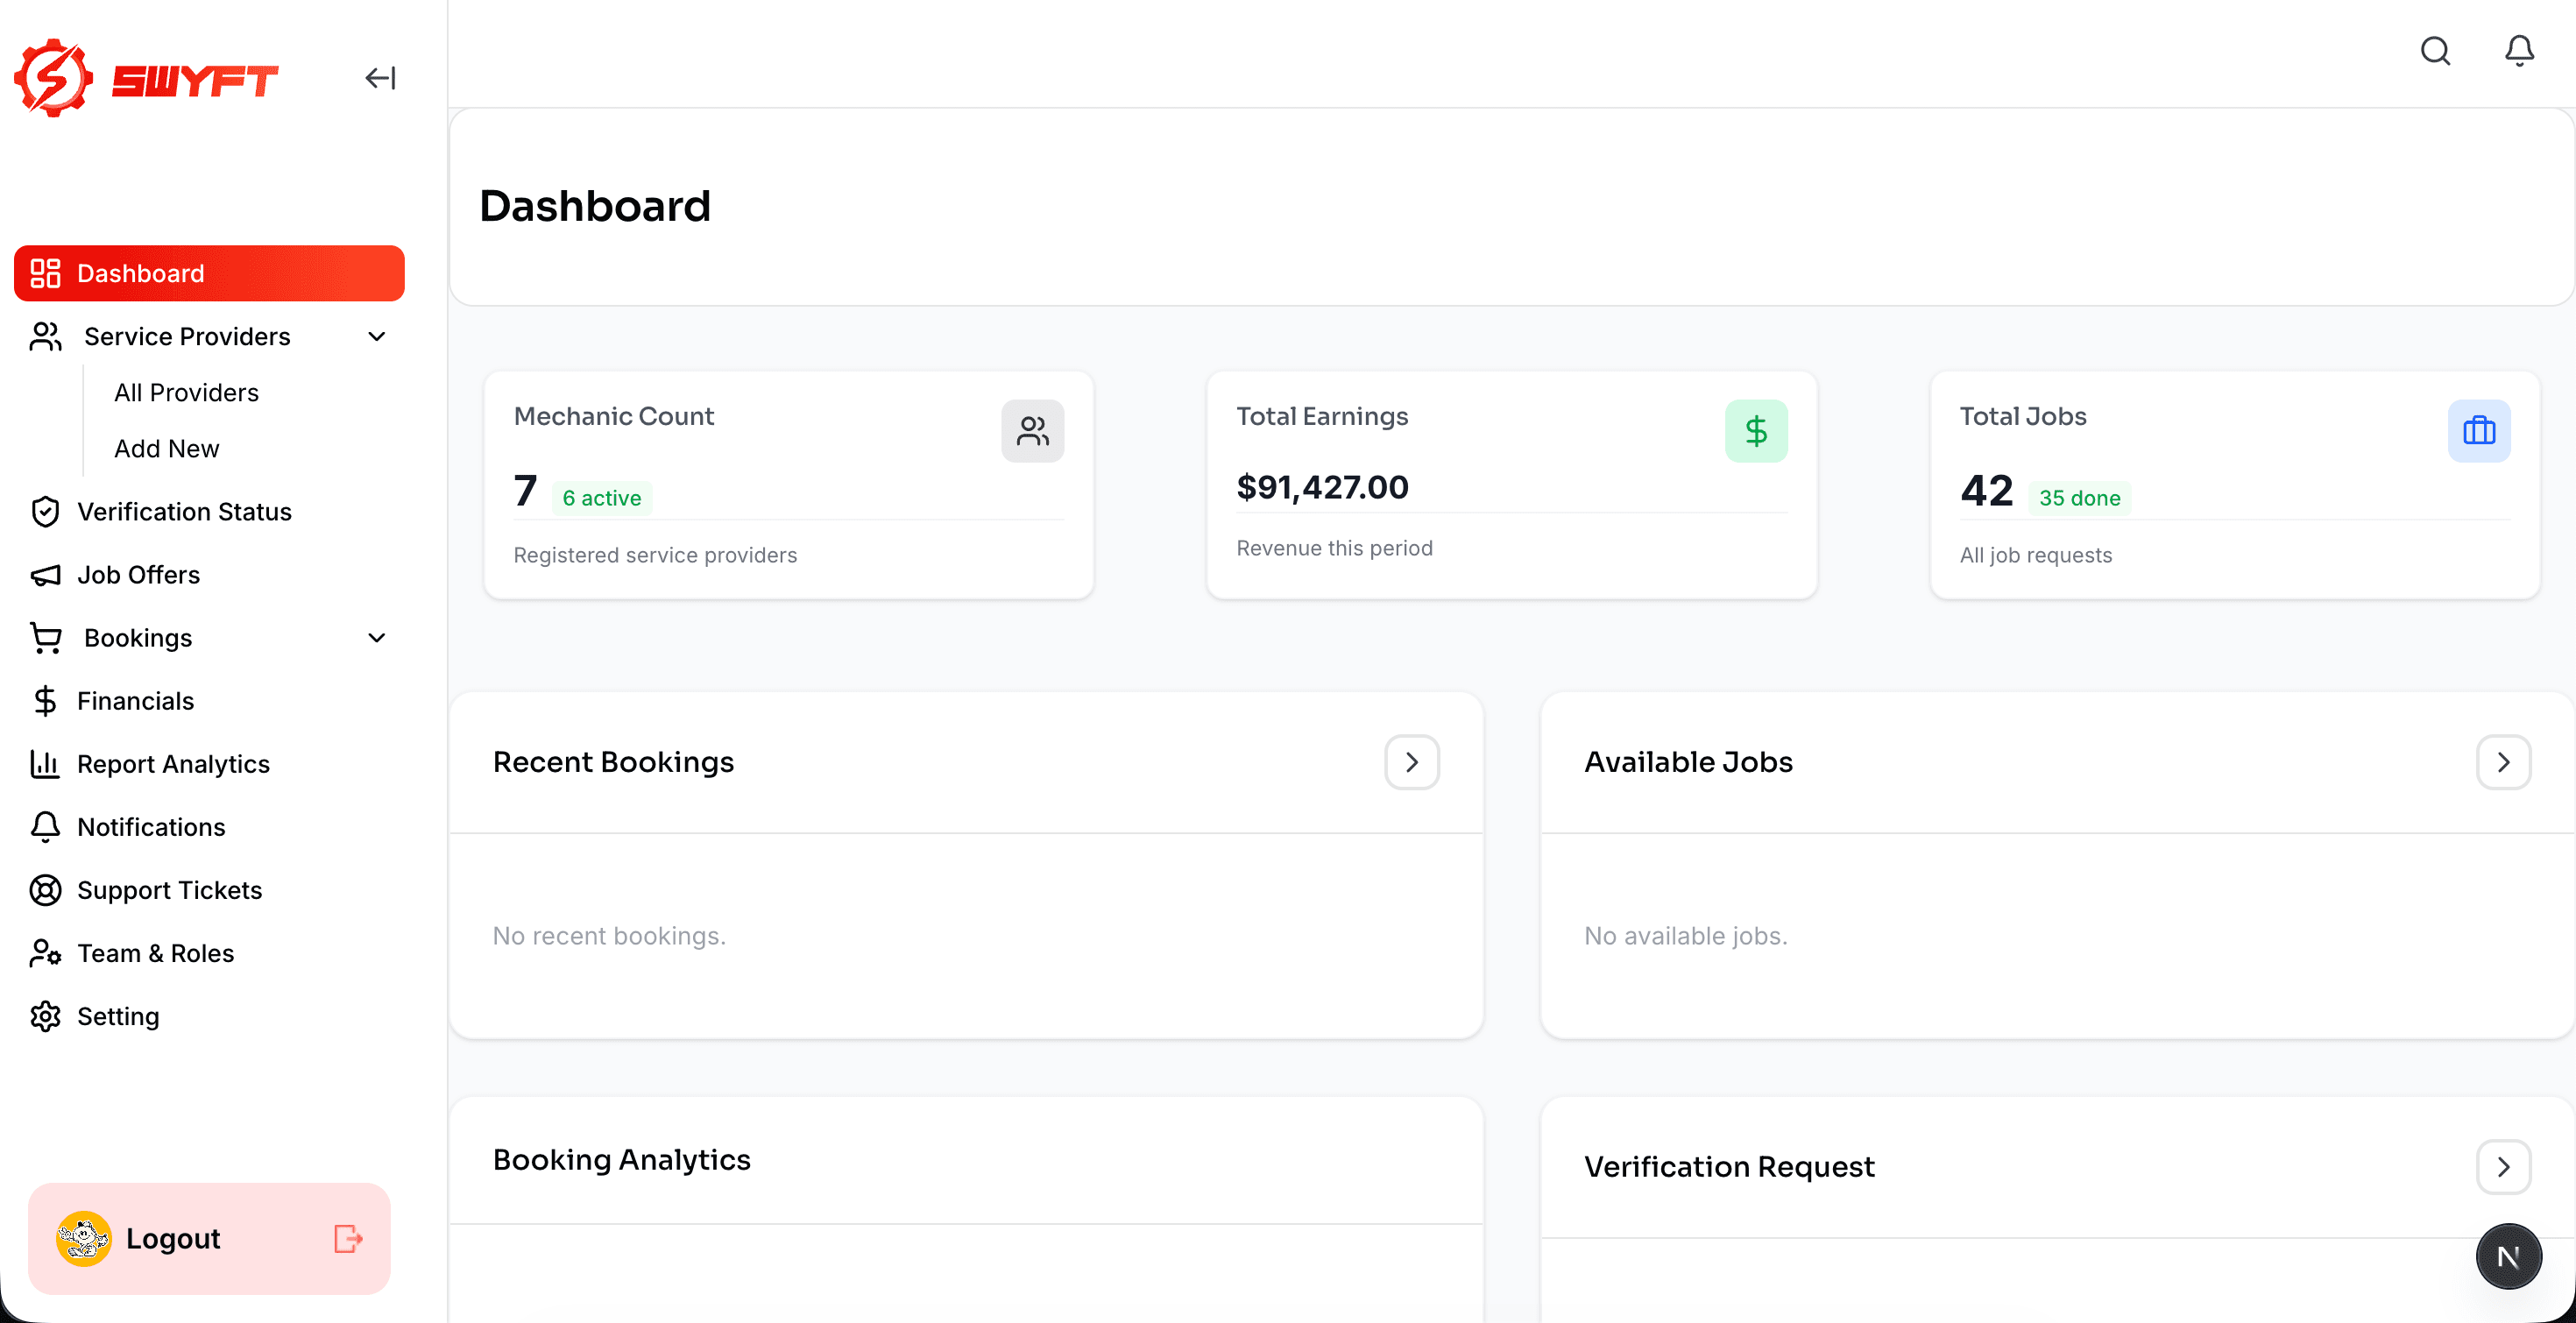Viewport: 2576px width, 1323px height.
Task: Click the logout door icon
Action: click(x=347, y=1238)
